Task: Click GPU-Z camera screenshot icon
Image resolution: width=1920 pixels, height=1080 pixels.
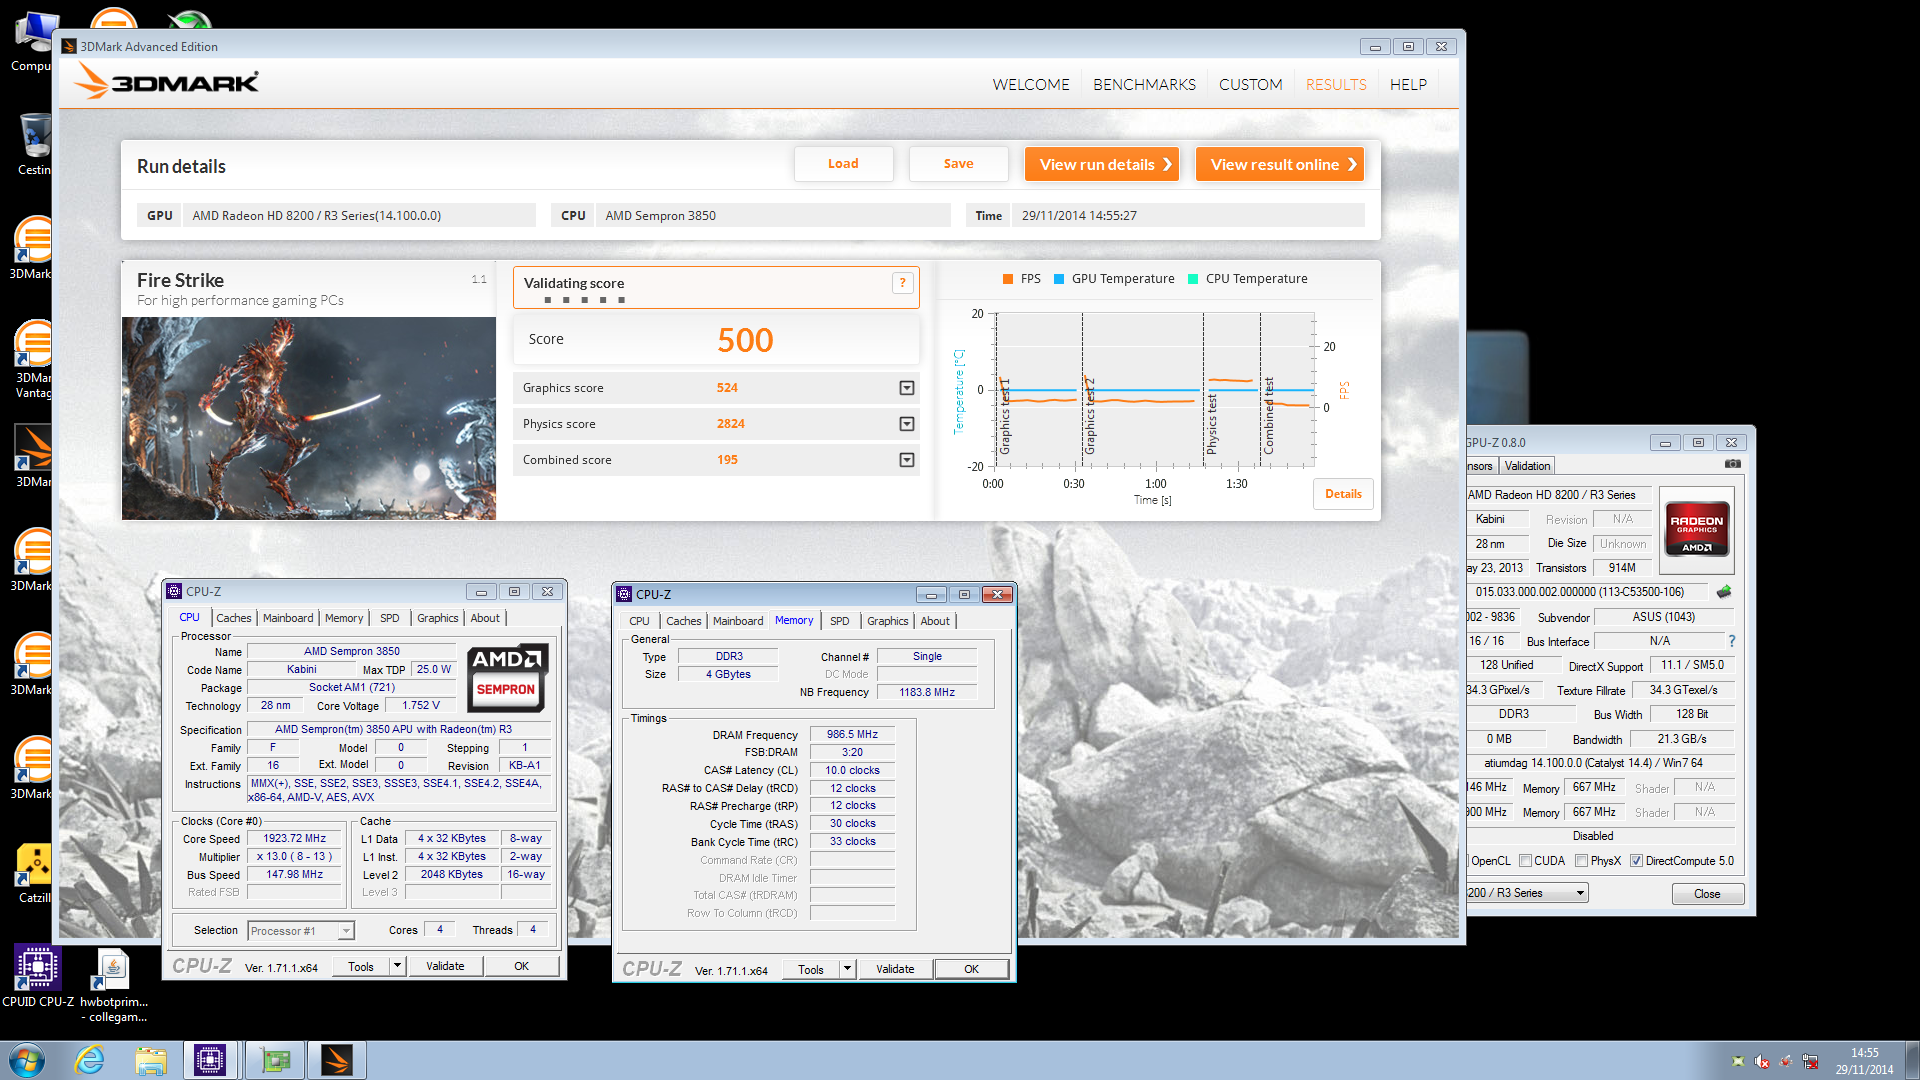Action: (x=1733, y=464)
